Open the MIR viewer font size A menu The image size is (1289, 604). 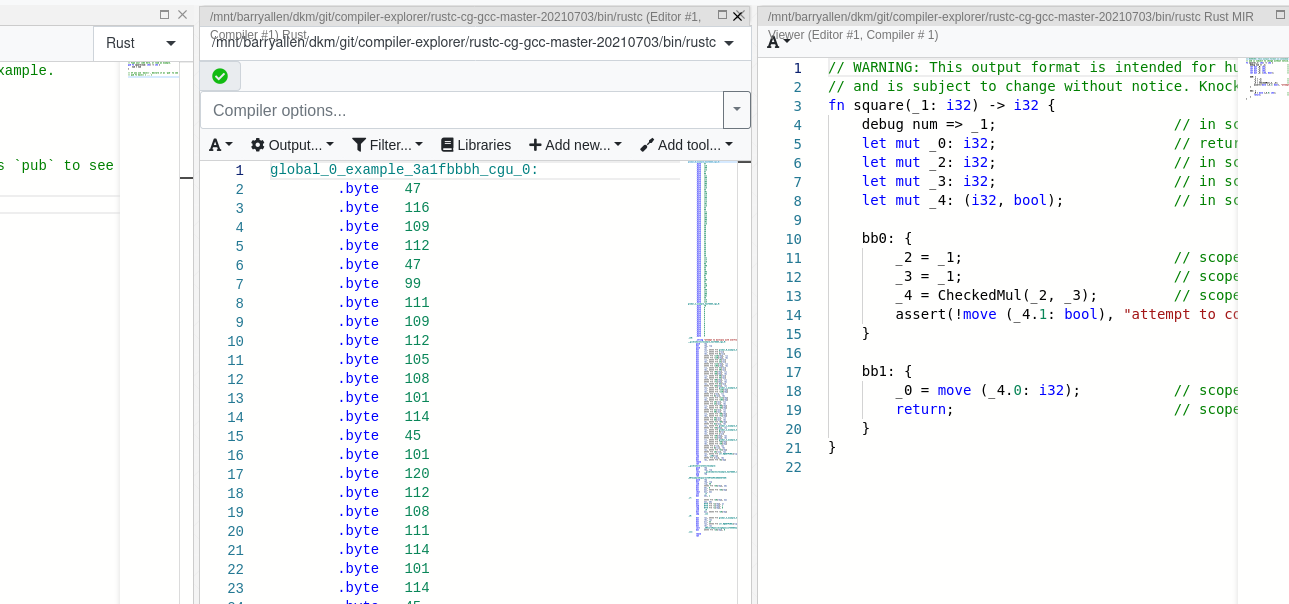click(x=774, y=44)
